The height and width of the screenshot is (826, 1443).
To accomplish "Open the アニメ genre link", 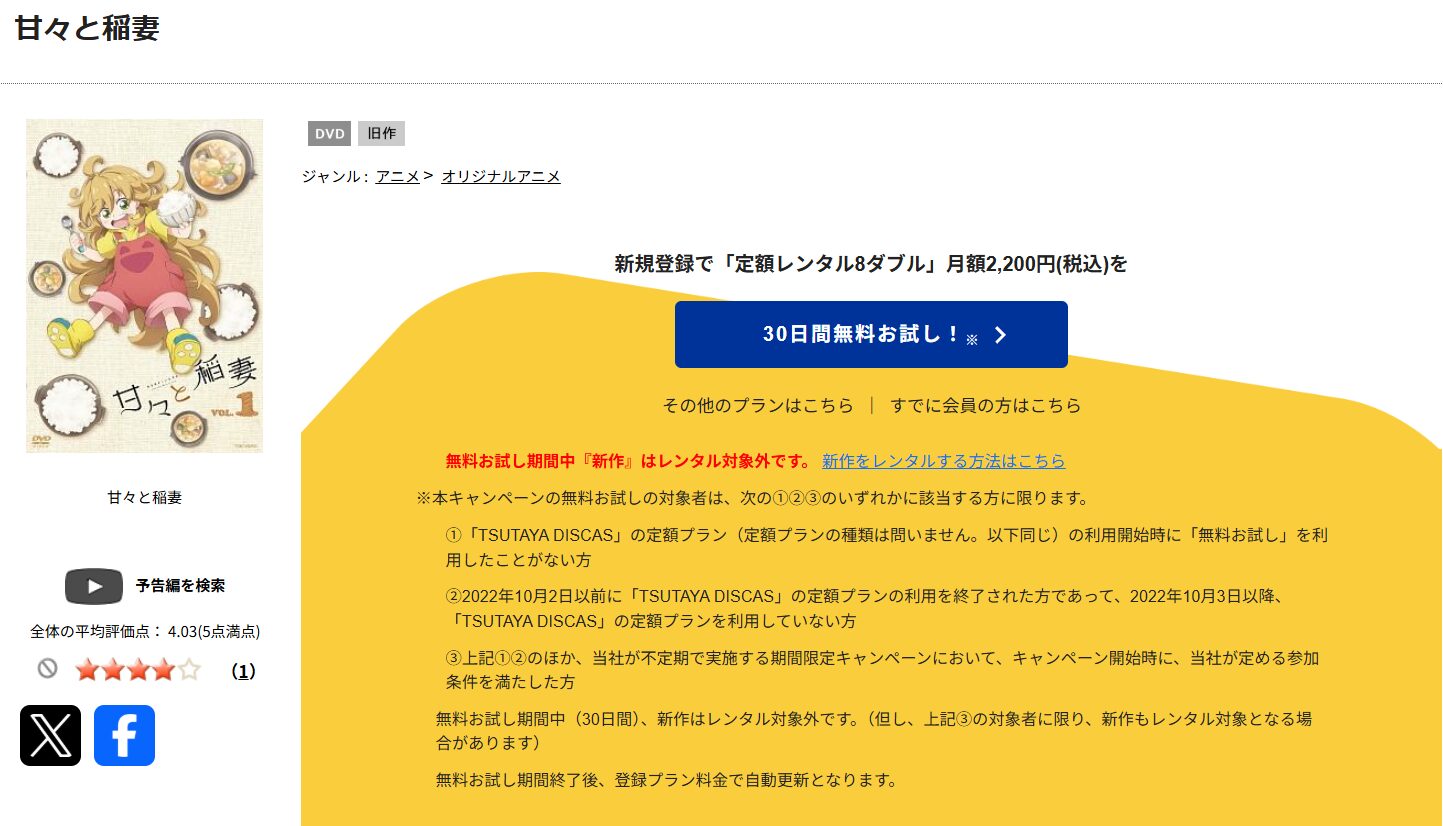I will pos(398,176).
